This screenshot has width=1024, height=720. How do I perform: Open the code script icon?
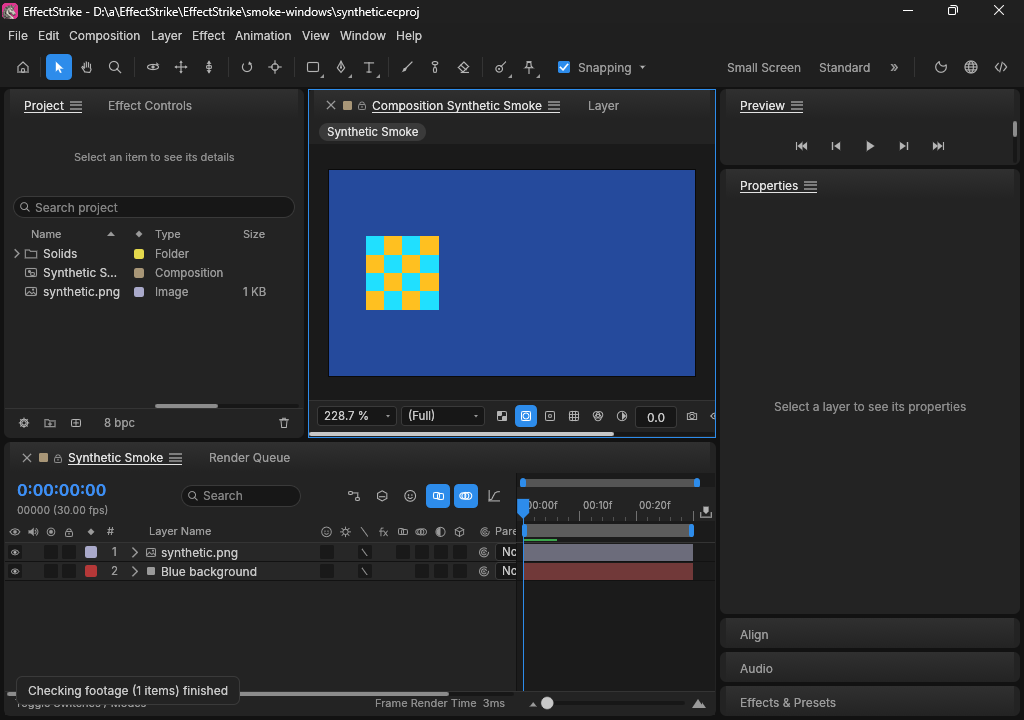point(1001,67)
